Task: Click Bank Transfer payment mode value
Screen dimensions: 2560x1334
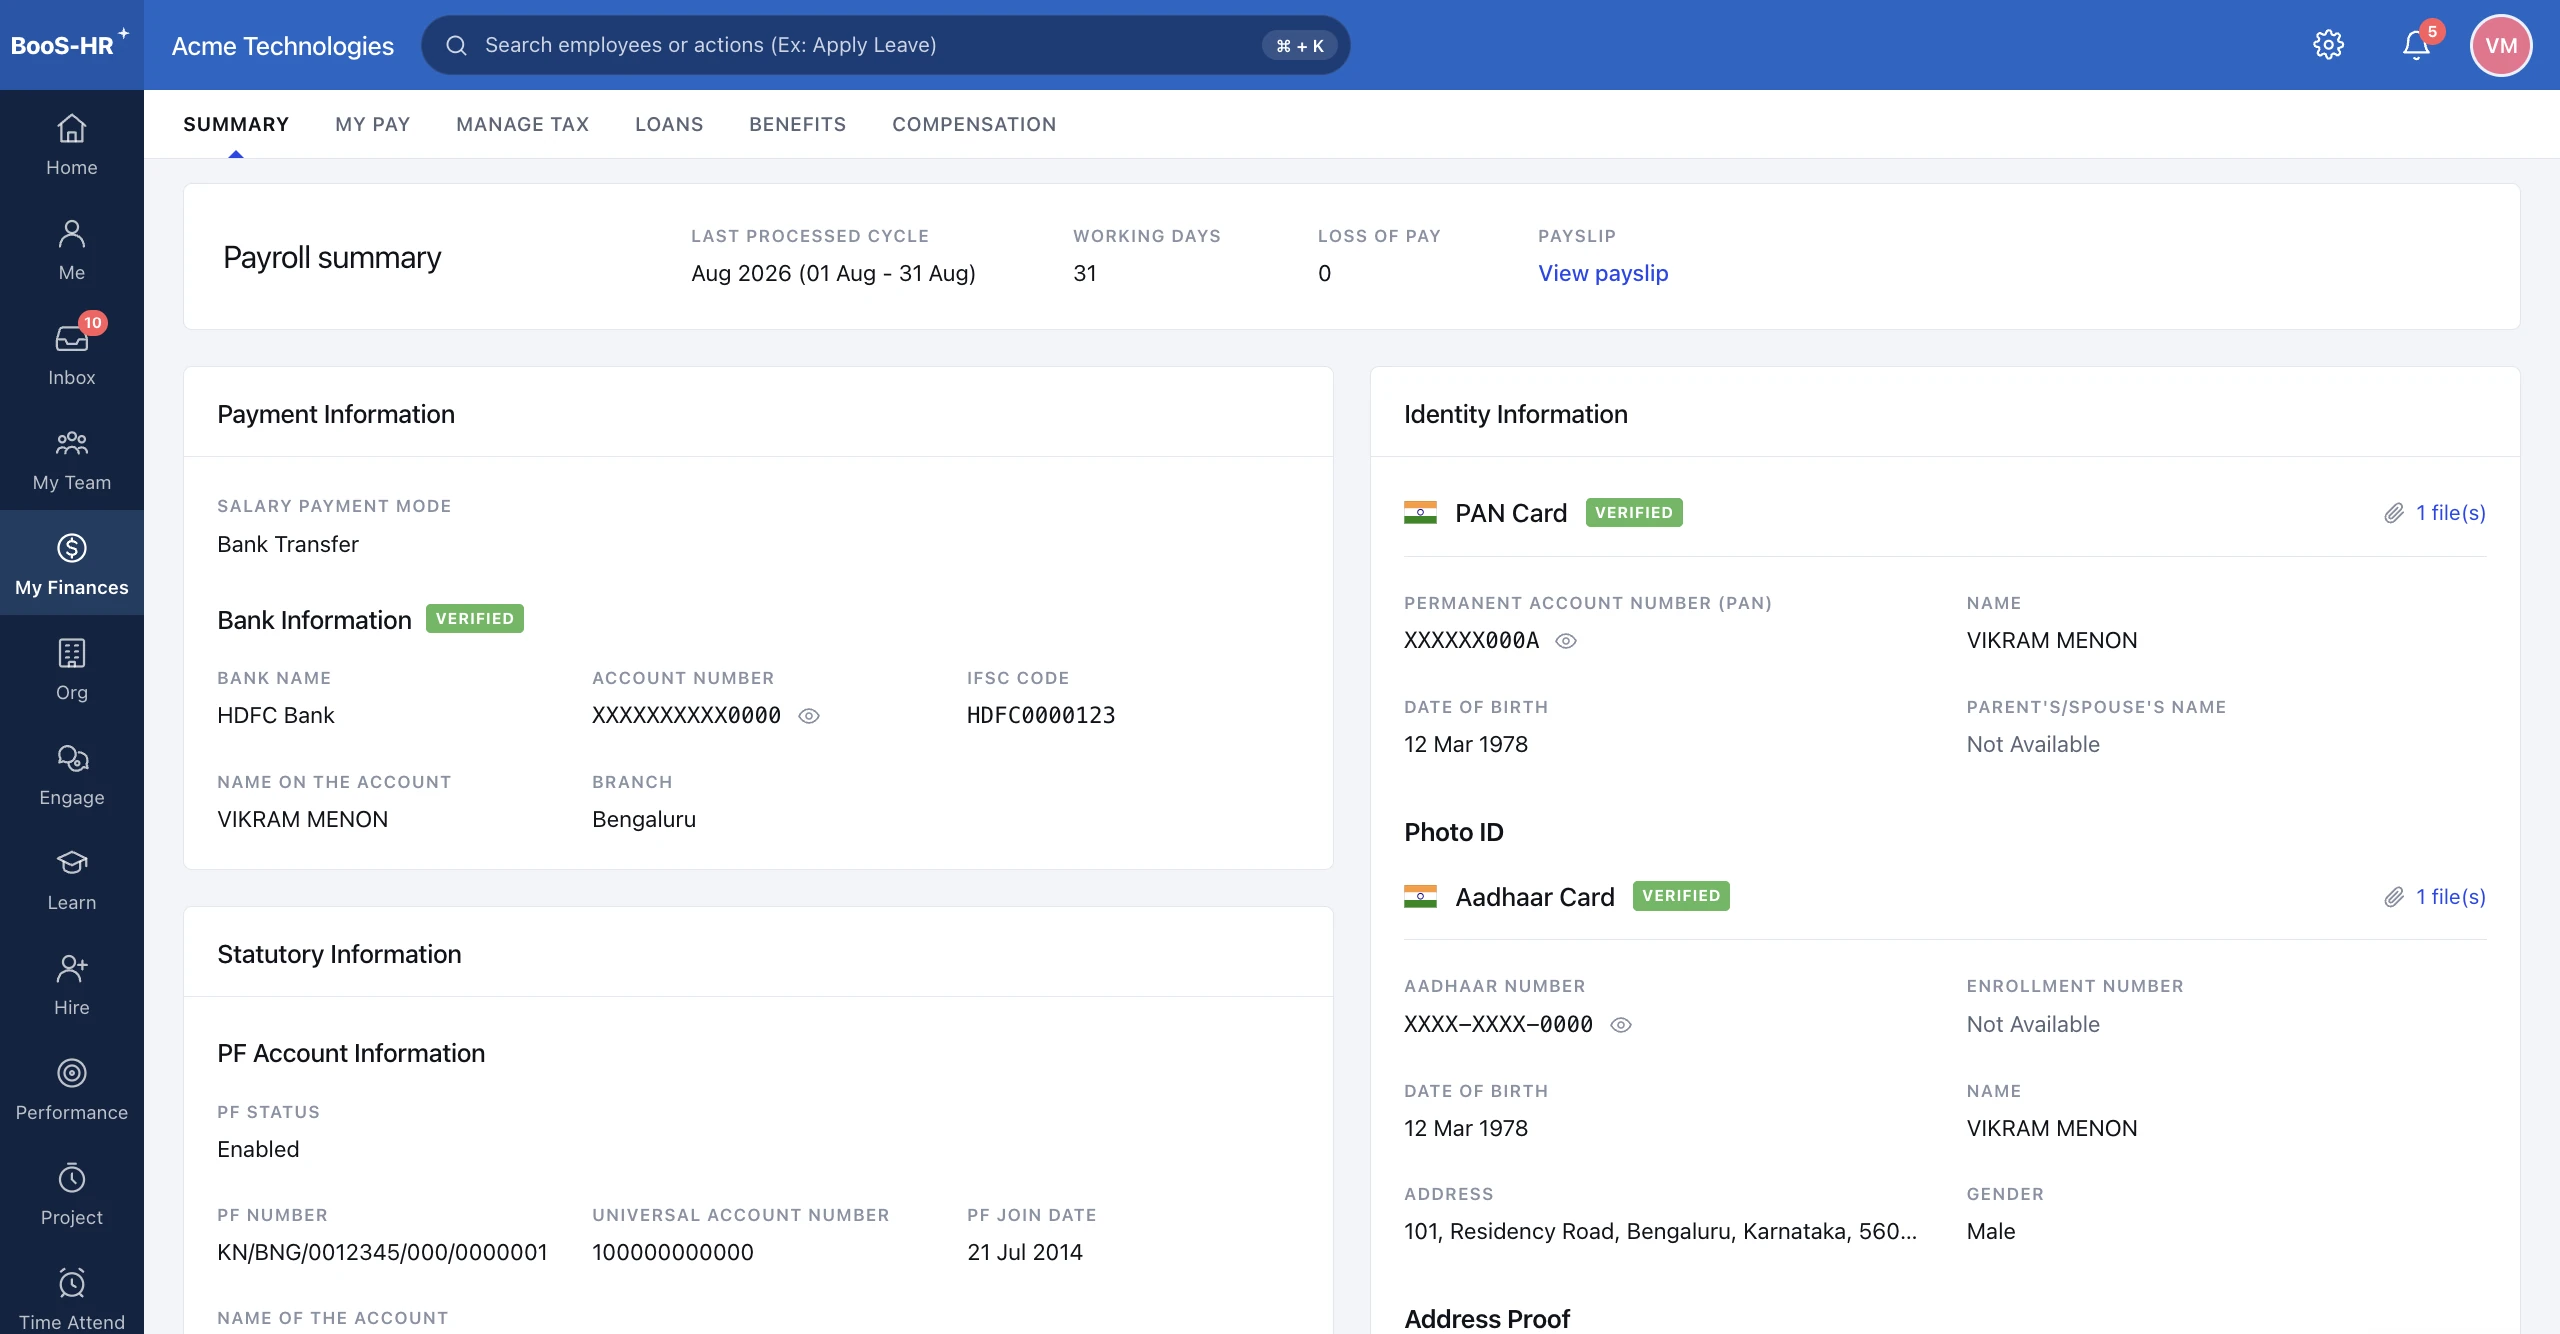Action: [288, 545]
